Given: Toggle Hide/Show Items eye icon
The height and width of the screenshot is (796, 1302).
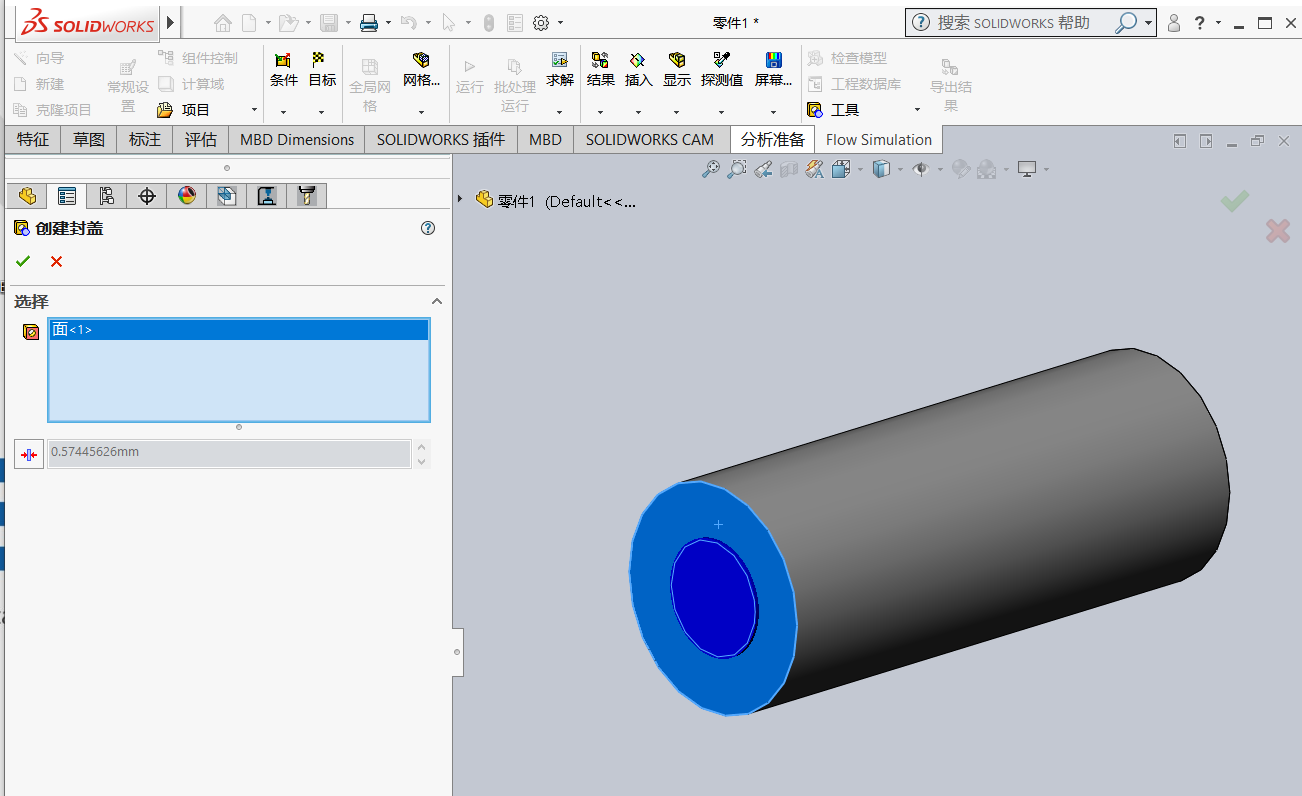Looking at the screenshot, I should 921,169.
